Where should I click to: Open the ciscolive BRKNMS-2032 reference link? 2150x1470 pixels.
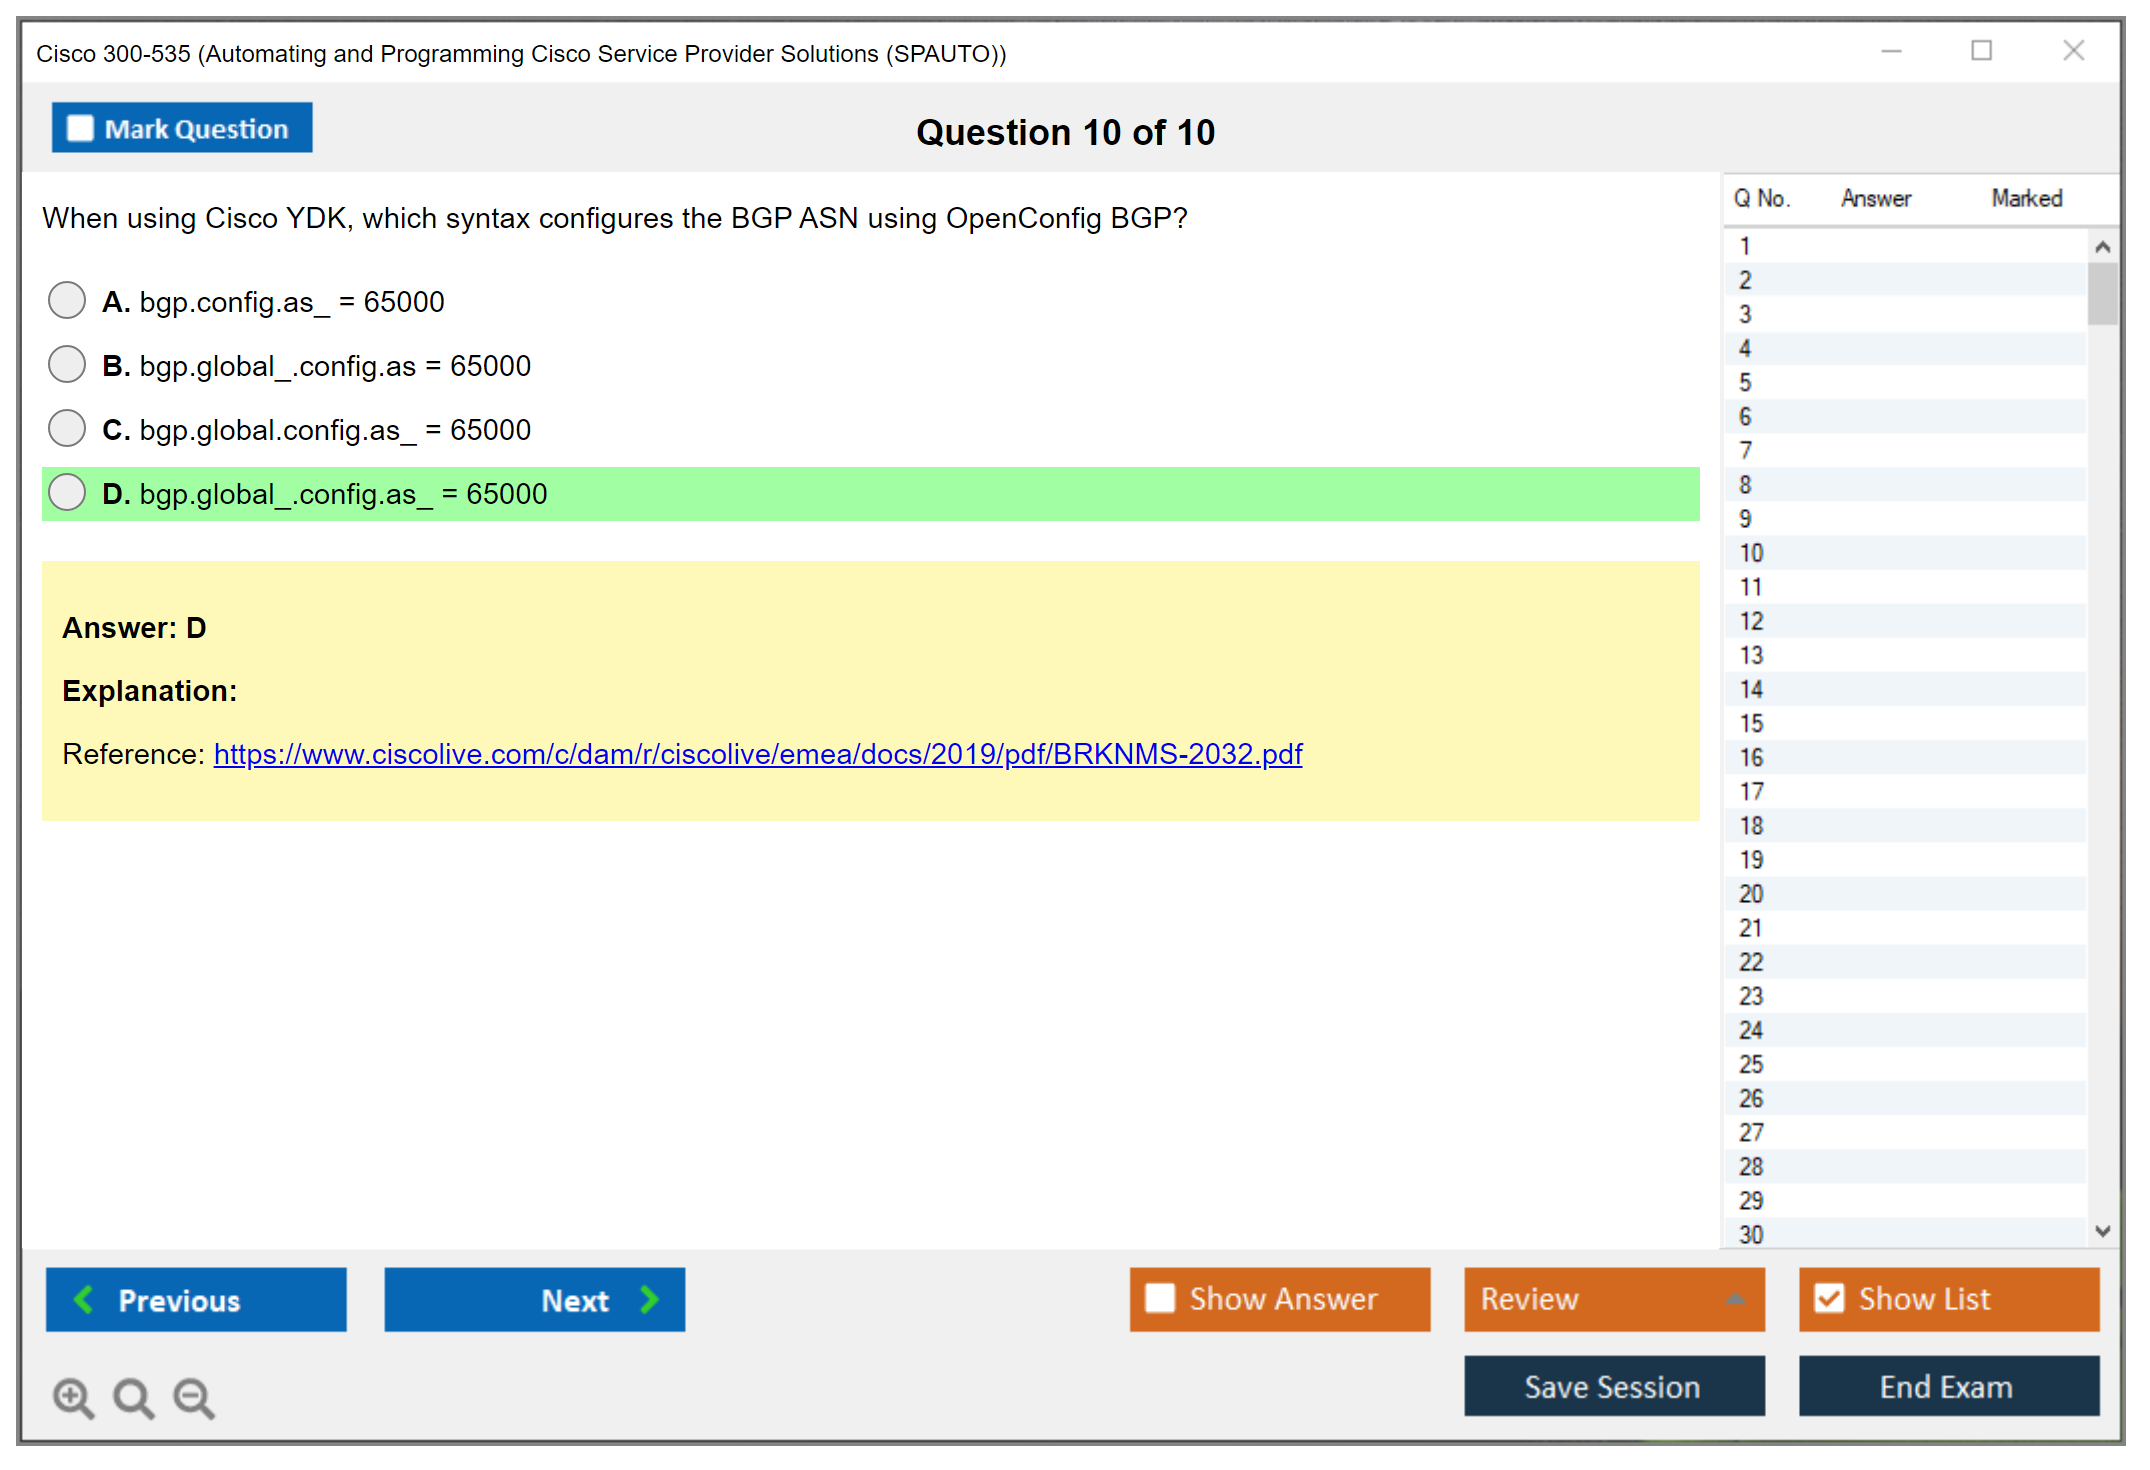coord(757,754)
